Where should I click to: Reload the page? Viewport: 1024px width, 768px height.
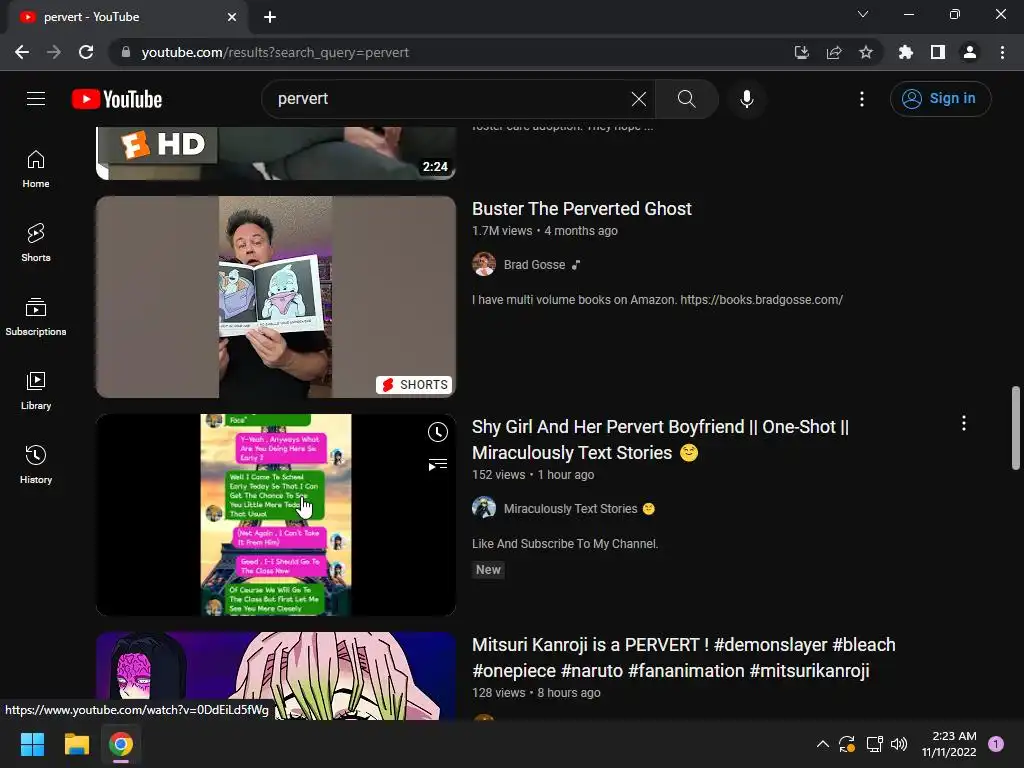86,52
